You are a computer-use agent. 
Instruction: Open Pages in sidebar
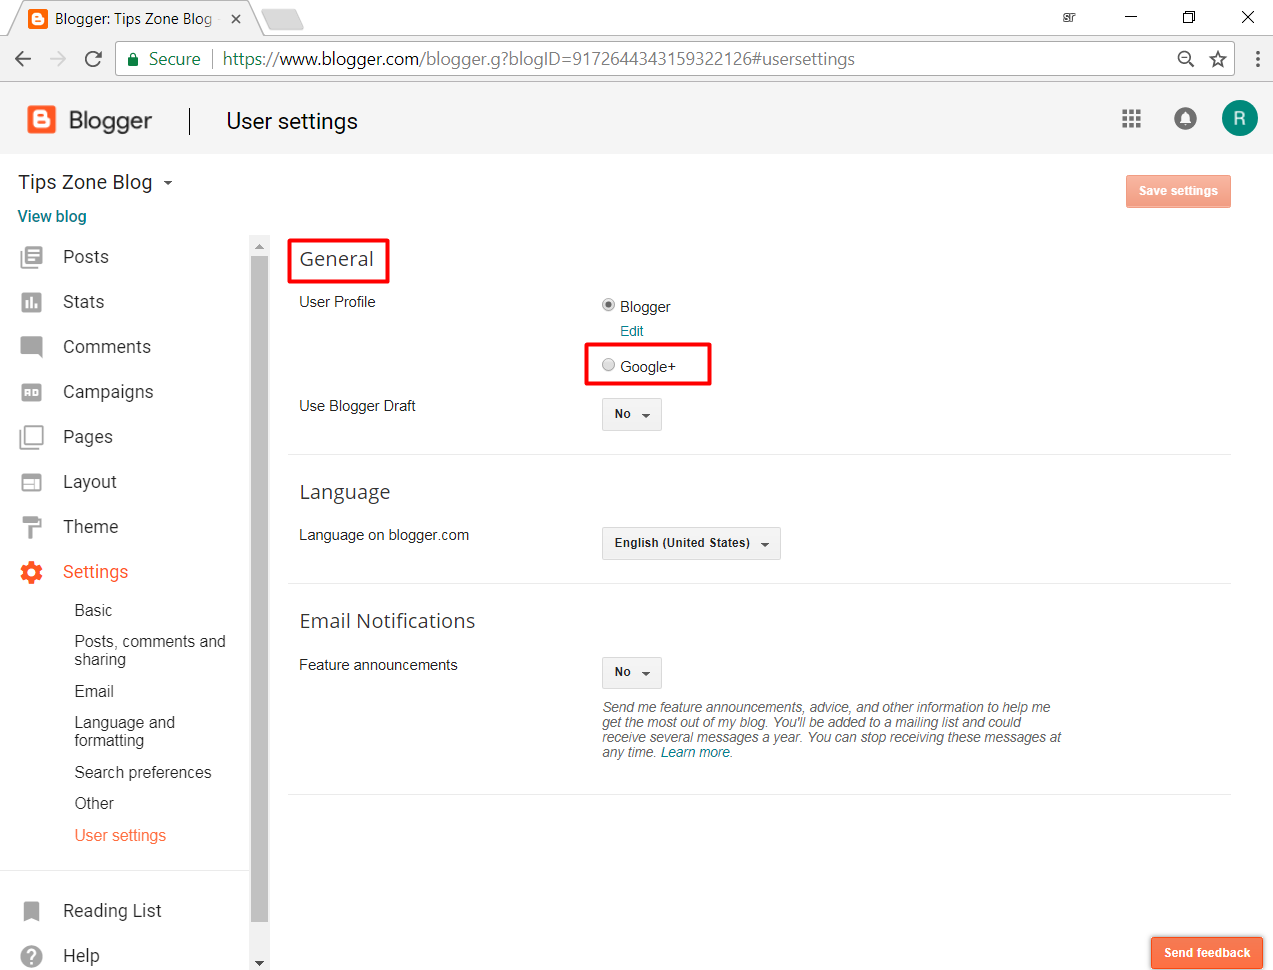click(88, 437)
